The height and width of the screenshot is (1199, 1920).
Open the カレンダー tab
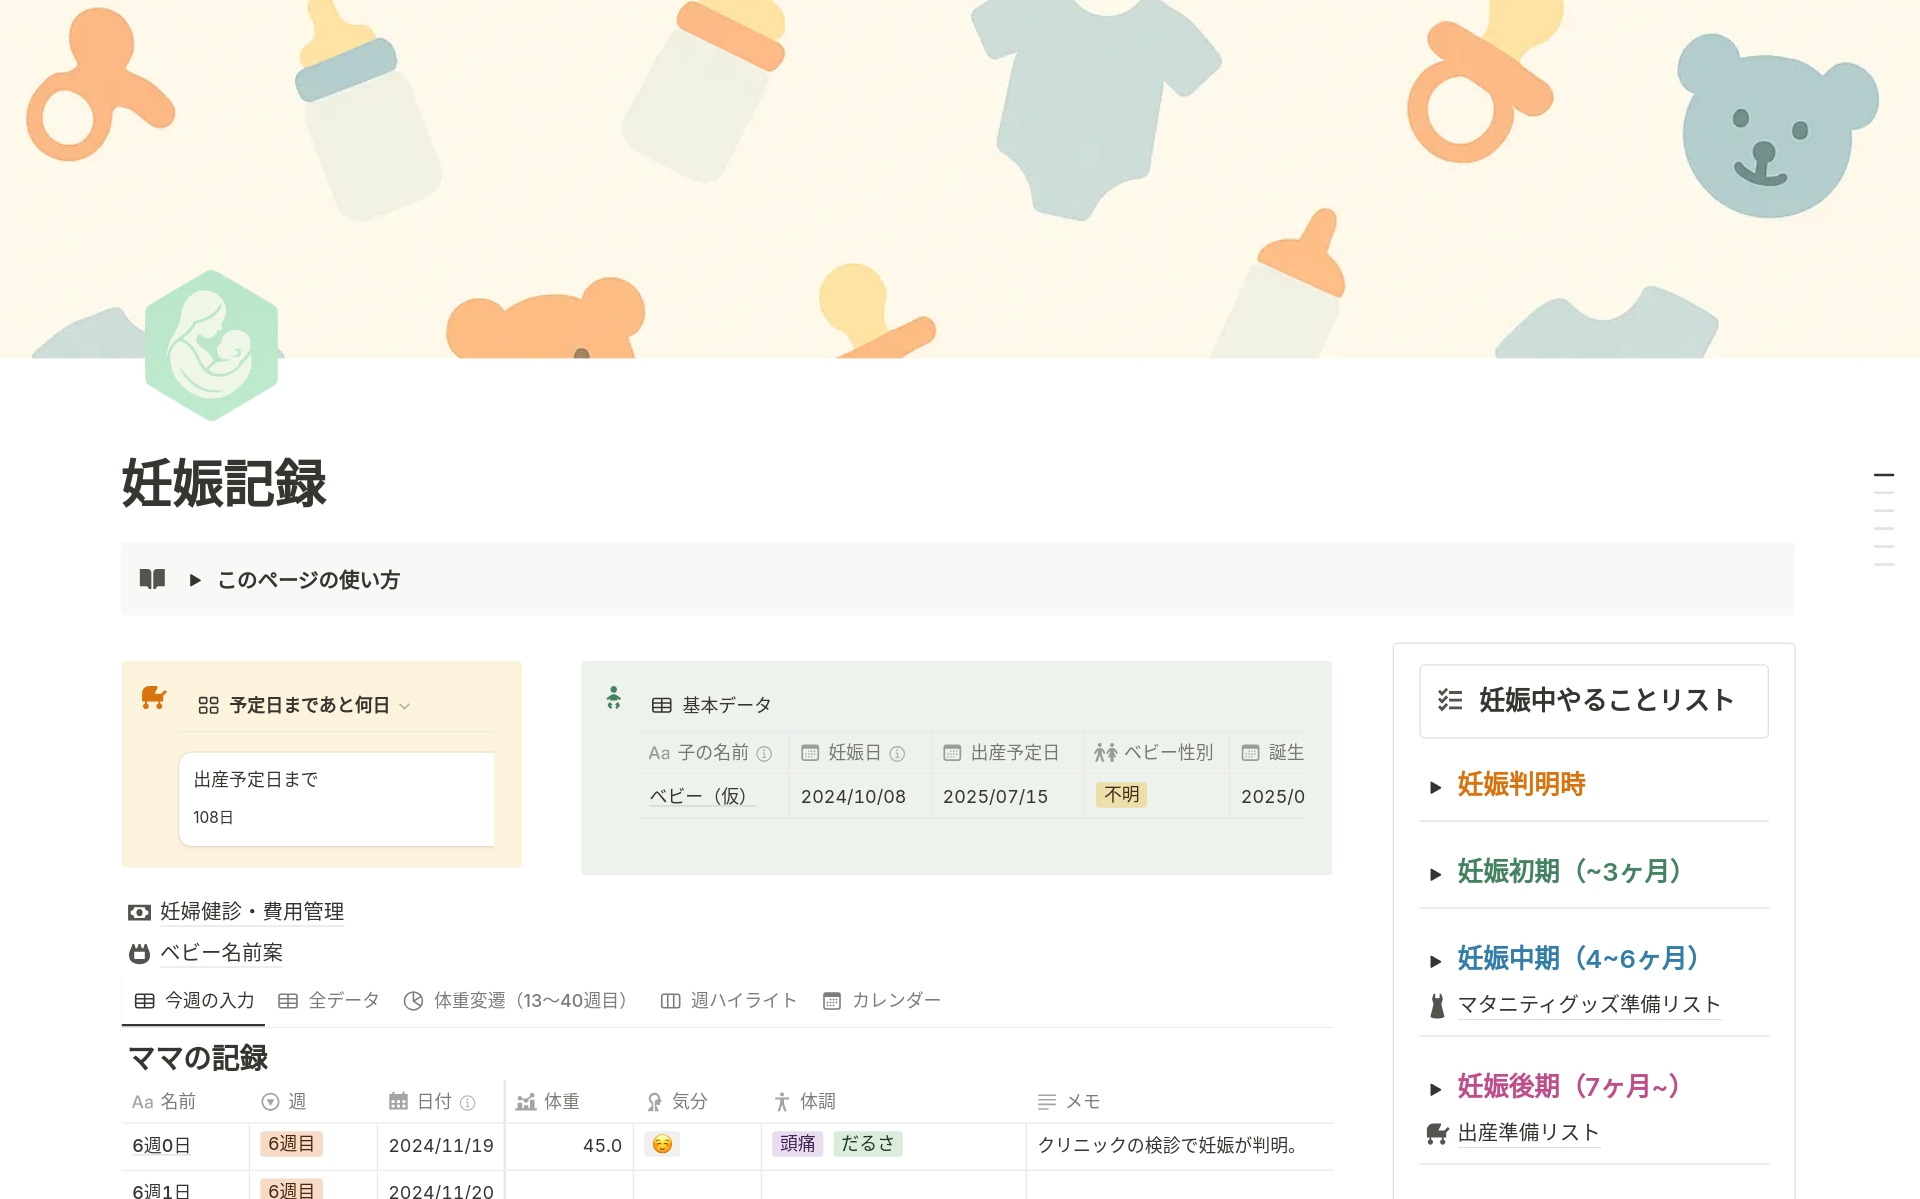881,1001
